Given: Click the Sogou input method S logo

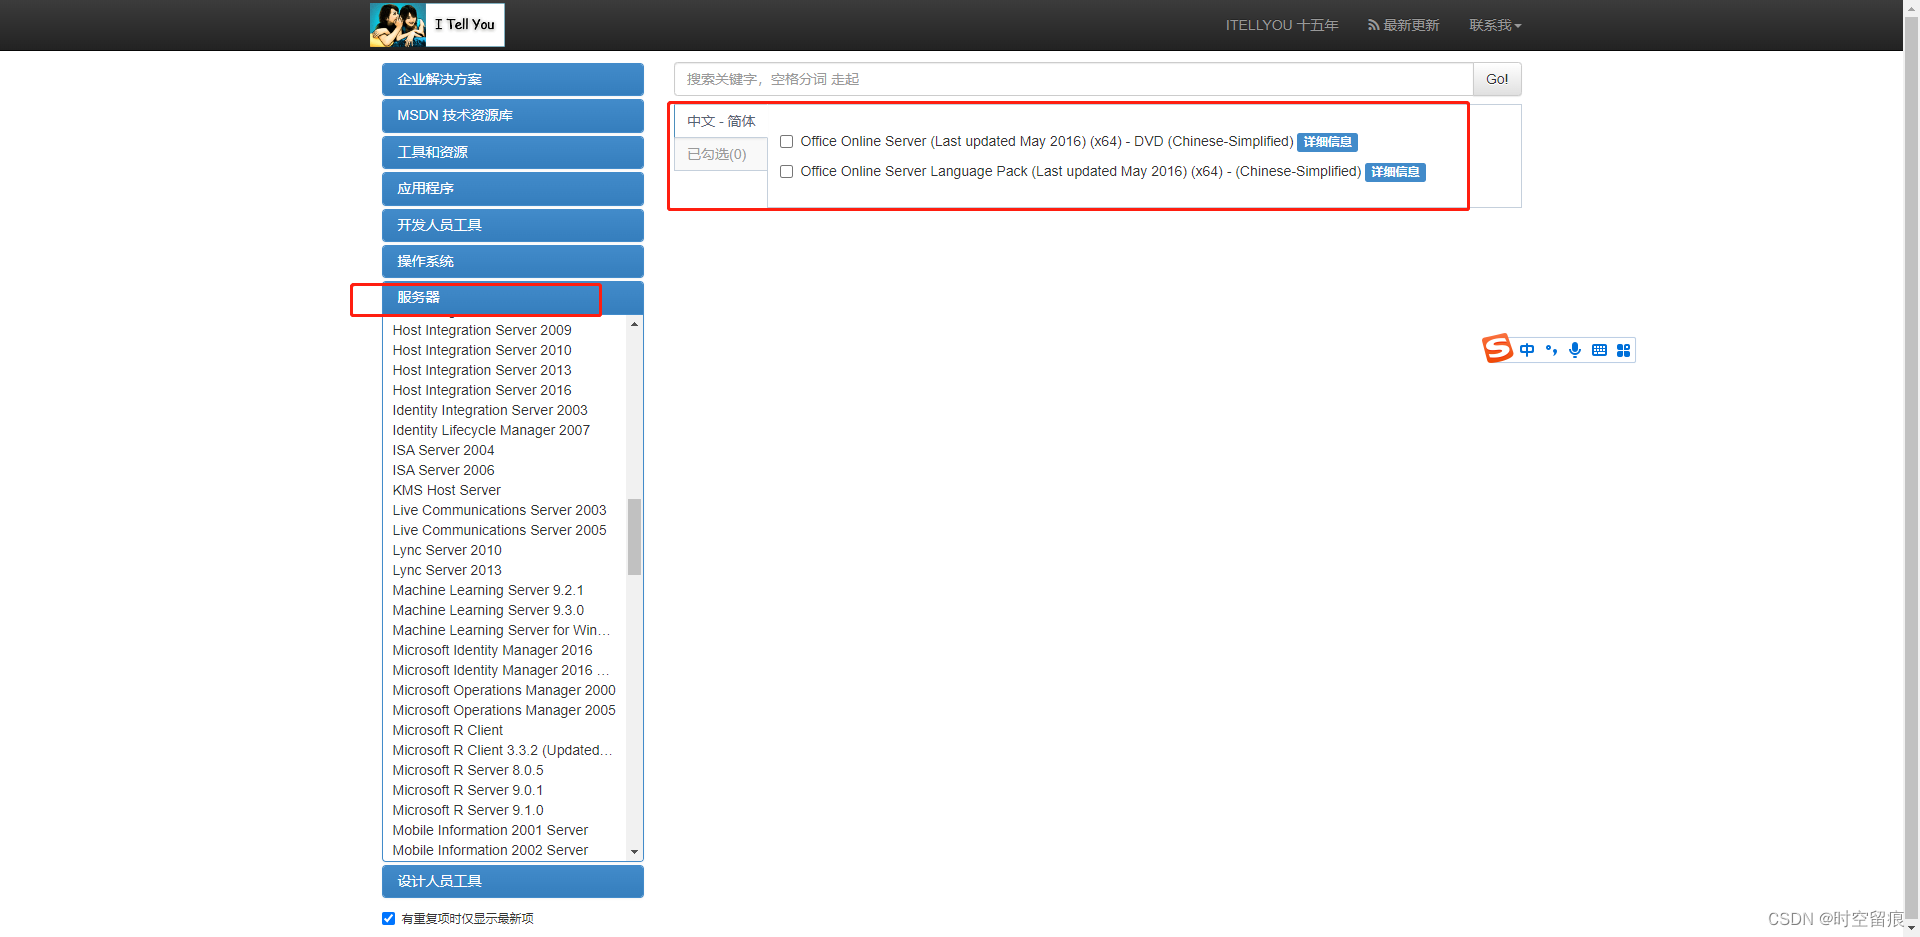Looking at the screenshot, I should 1497,349.
